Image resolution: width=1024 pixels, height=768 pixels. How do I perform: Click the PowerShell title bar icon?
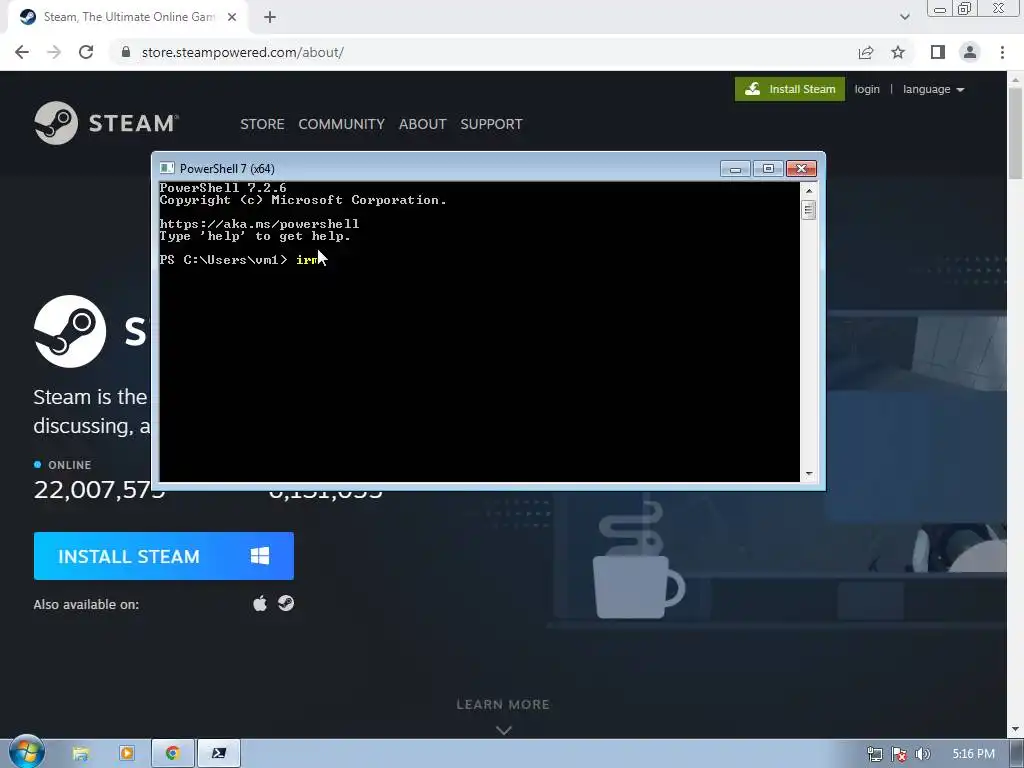(167, 168)
